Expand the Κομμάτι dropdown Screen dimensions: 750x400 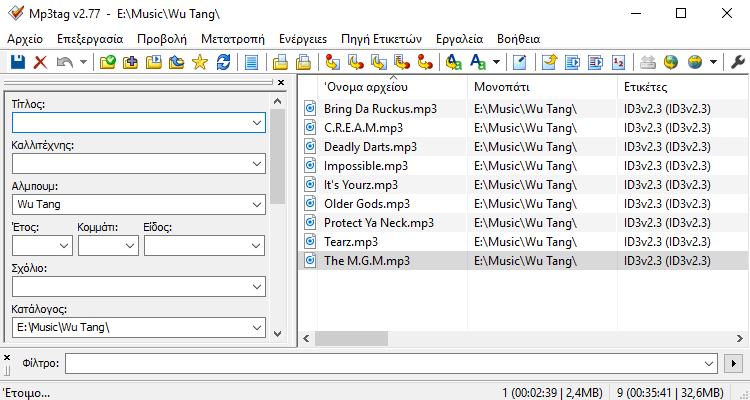pyautogui.click(x=130, y=245)
